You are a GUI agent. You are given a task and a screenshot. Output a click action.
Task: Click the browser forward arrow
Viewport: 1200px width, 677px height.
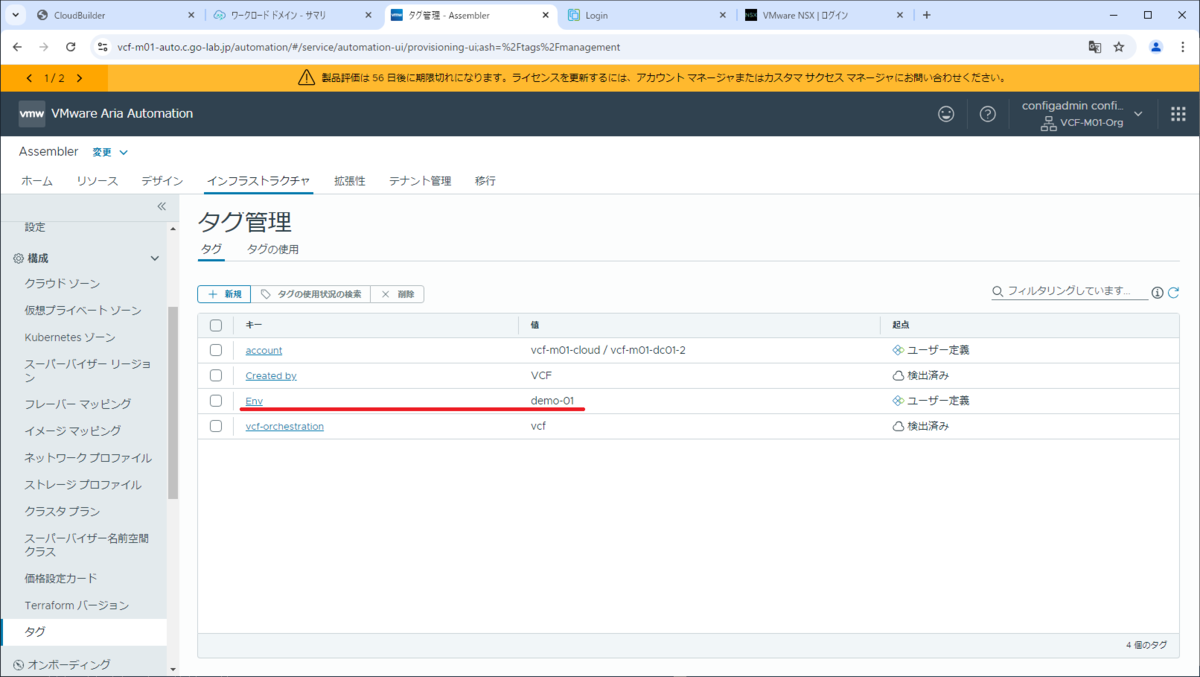(43, 47)
